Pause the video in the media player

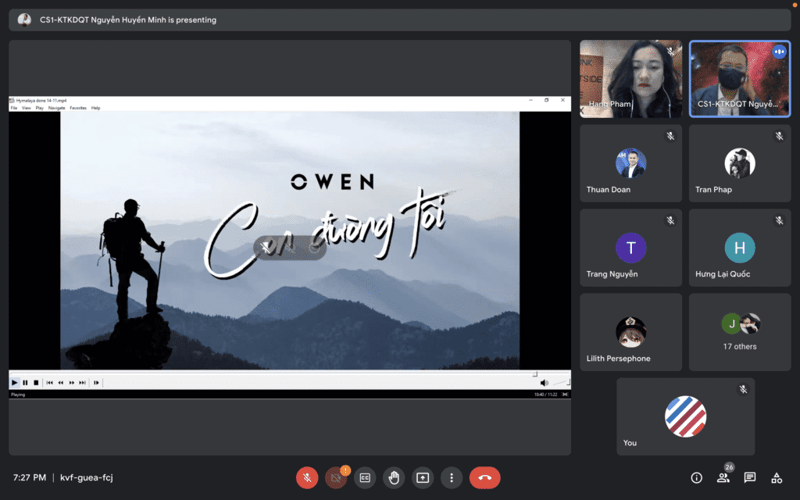point(25,383)
